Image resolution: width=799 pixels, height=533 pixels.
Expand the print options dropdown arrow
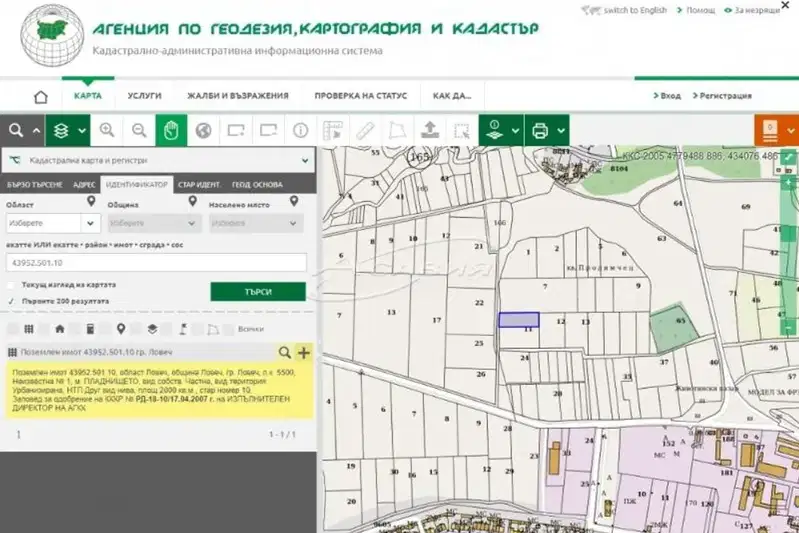[561, 131]
